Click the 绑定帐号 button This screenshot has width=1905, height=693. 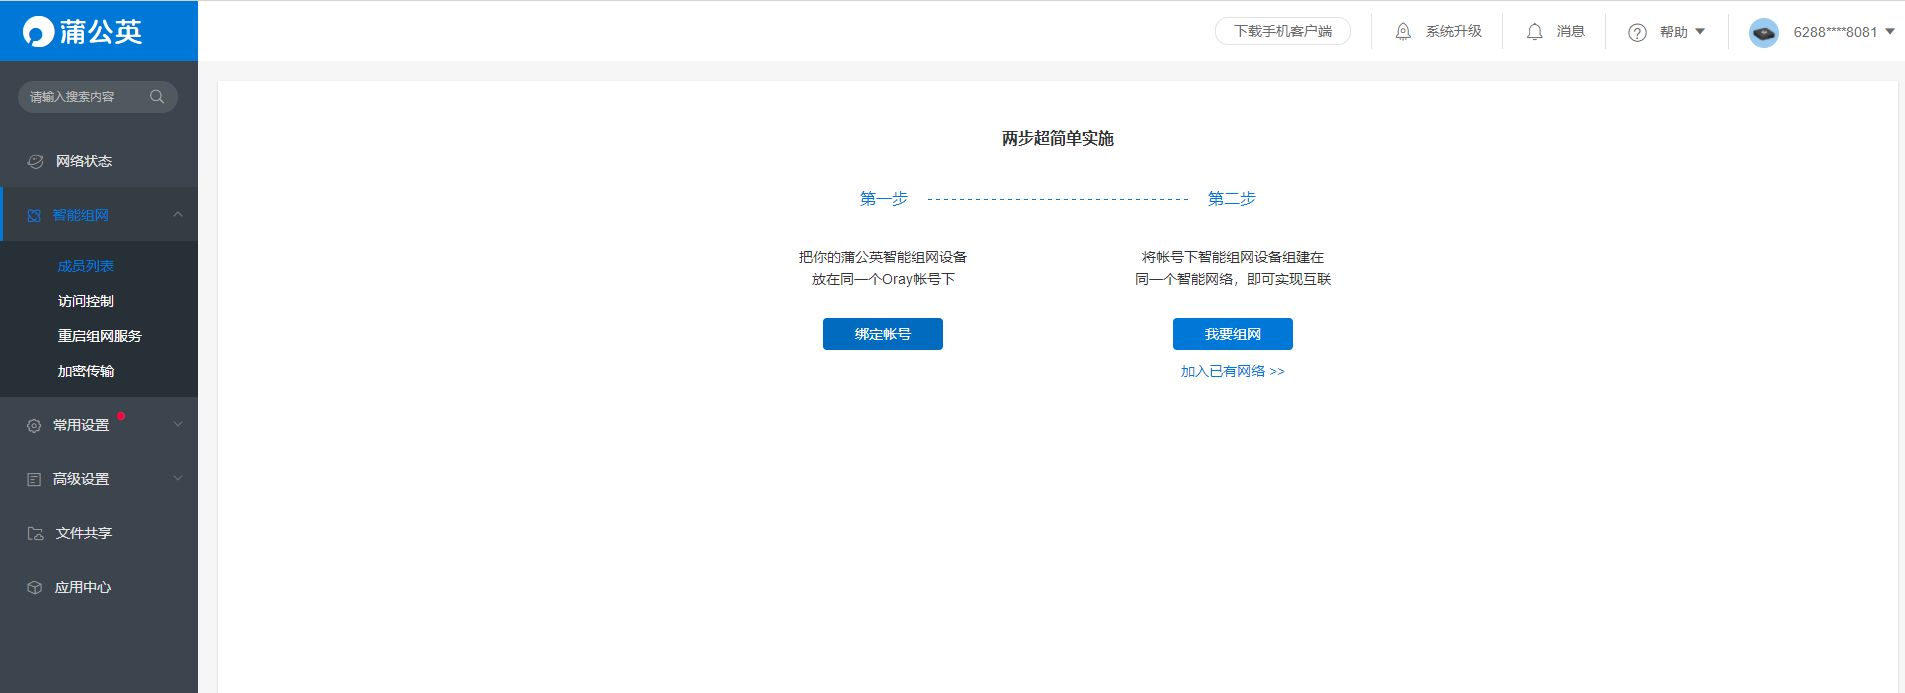click(883, 334)
